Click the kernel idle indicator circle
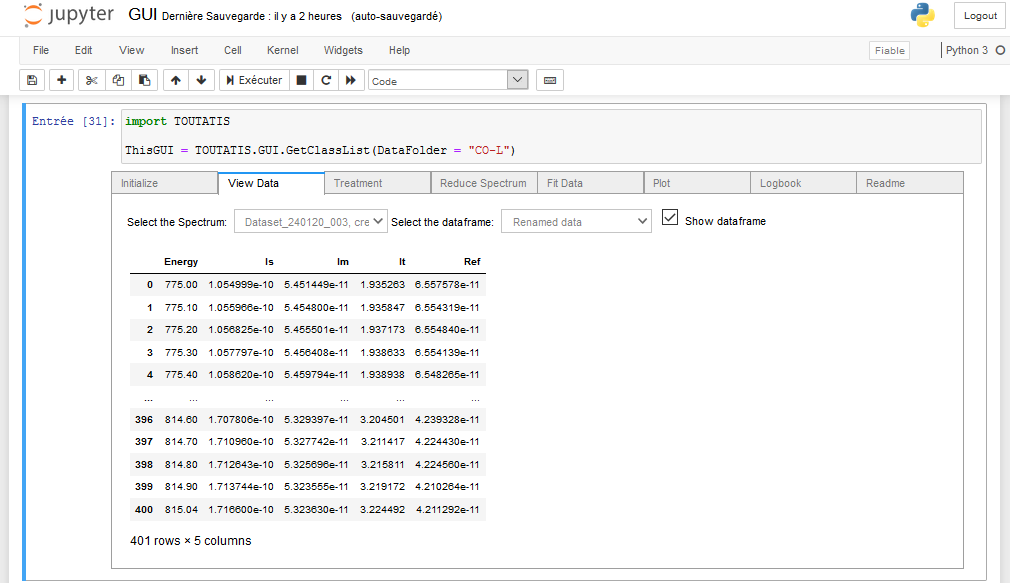This screenshot has height=583, width=1010. (1000, 50)
